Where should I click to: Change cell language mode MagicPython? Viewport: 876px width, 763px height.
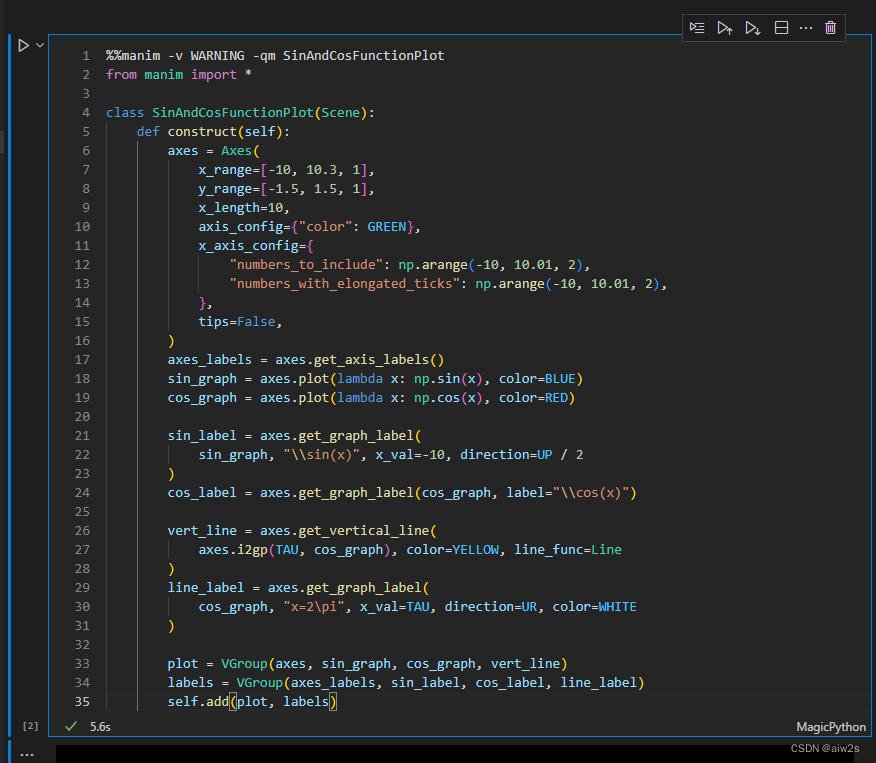coord(831,727)
